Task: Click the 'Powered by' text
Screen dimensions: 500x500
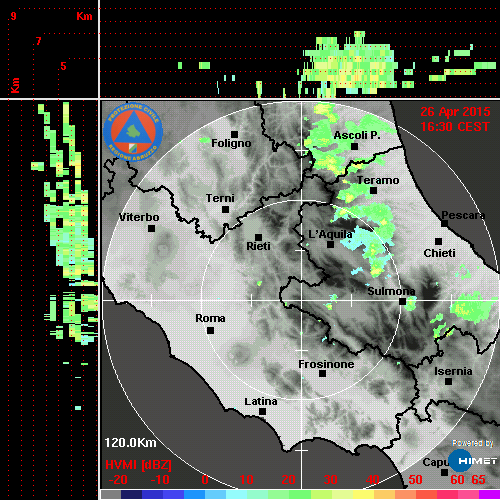Action: pyautogui.click(x=473, y=443)
